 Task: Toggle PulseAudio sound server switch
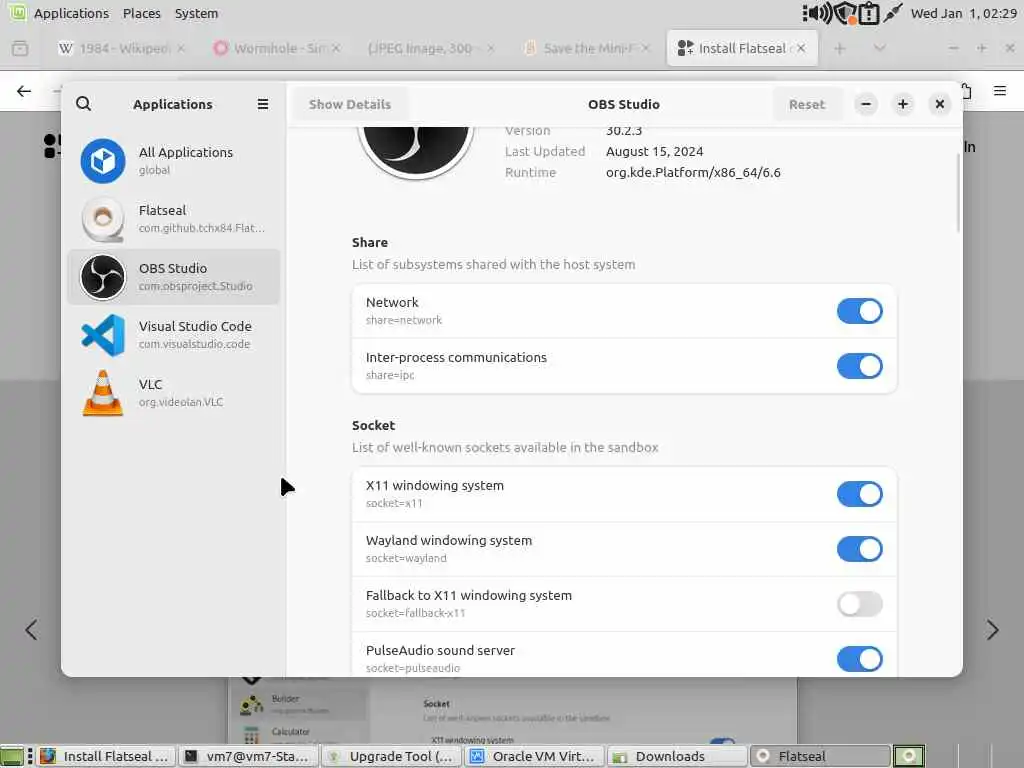859,658
